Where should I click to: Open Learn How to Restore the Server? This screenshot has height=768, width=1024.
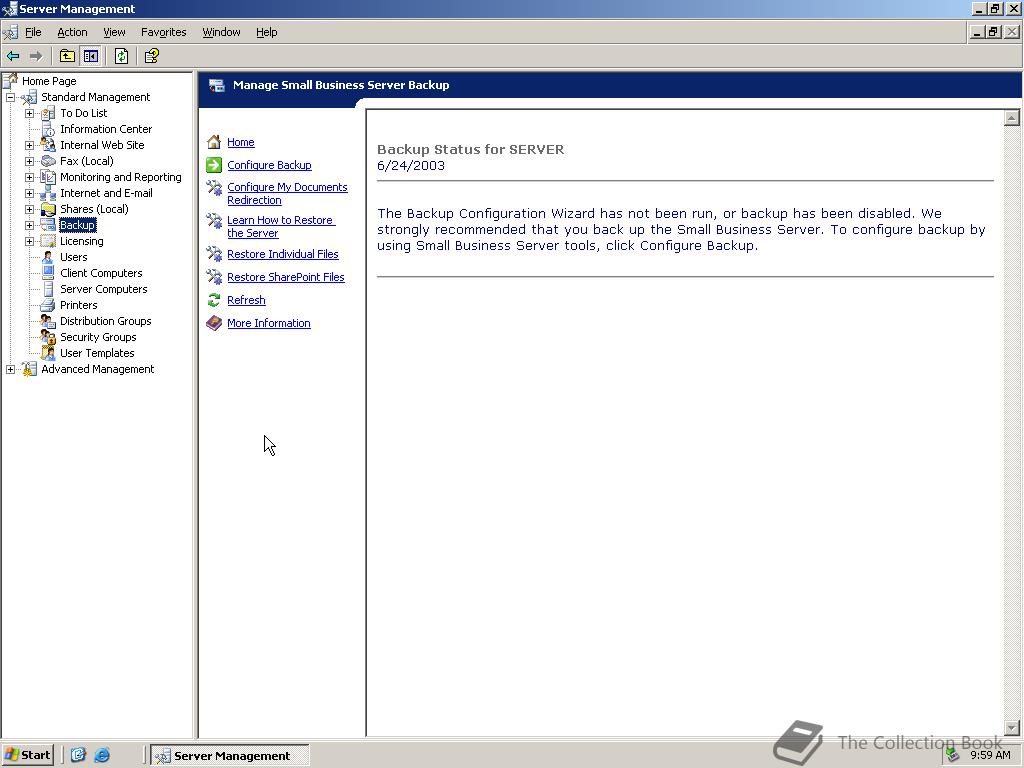[281, 227]
